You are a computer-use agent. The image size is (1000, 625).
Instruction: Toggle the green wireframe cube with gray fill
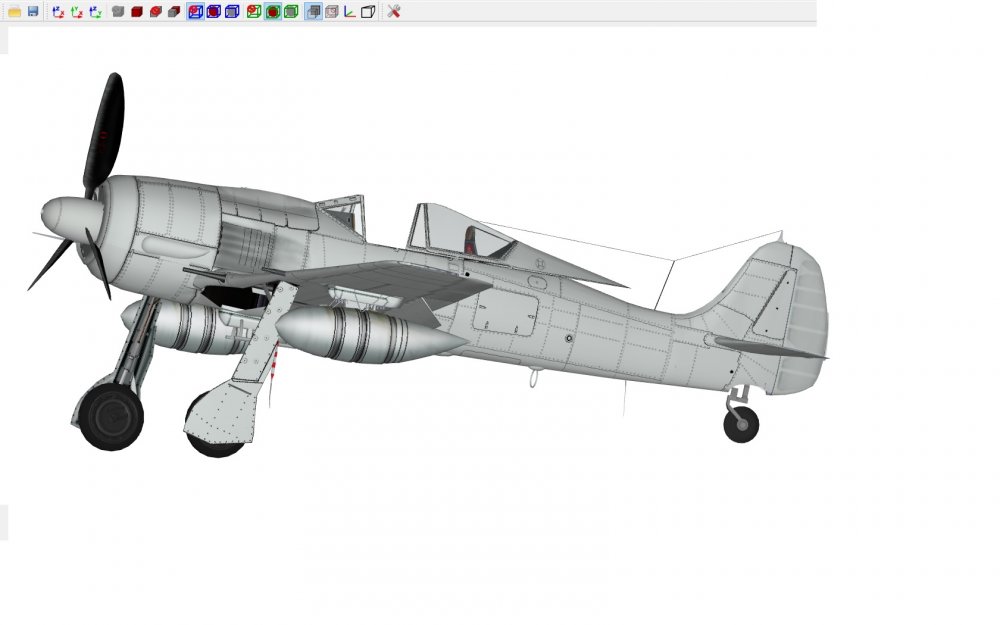coord(291,11)
